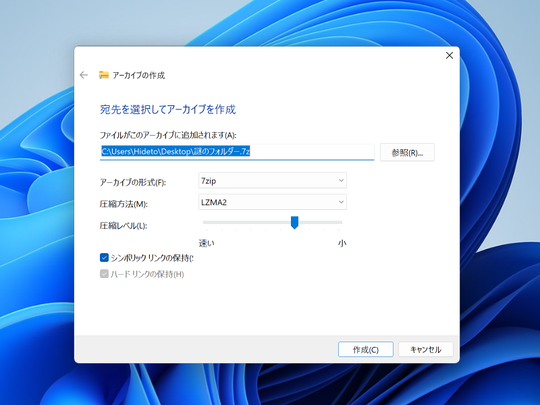
Task: Click the 作成(C) create button
Action: pos(366,350)
